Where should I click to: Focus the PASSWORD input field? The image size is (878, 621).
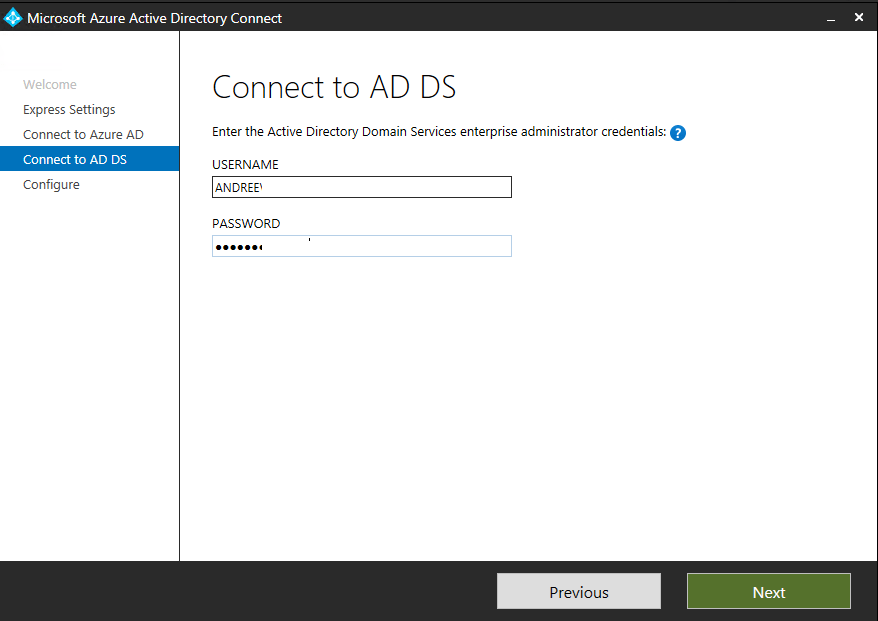coord(362,246)
